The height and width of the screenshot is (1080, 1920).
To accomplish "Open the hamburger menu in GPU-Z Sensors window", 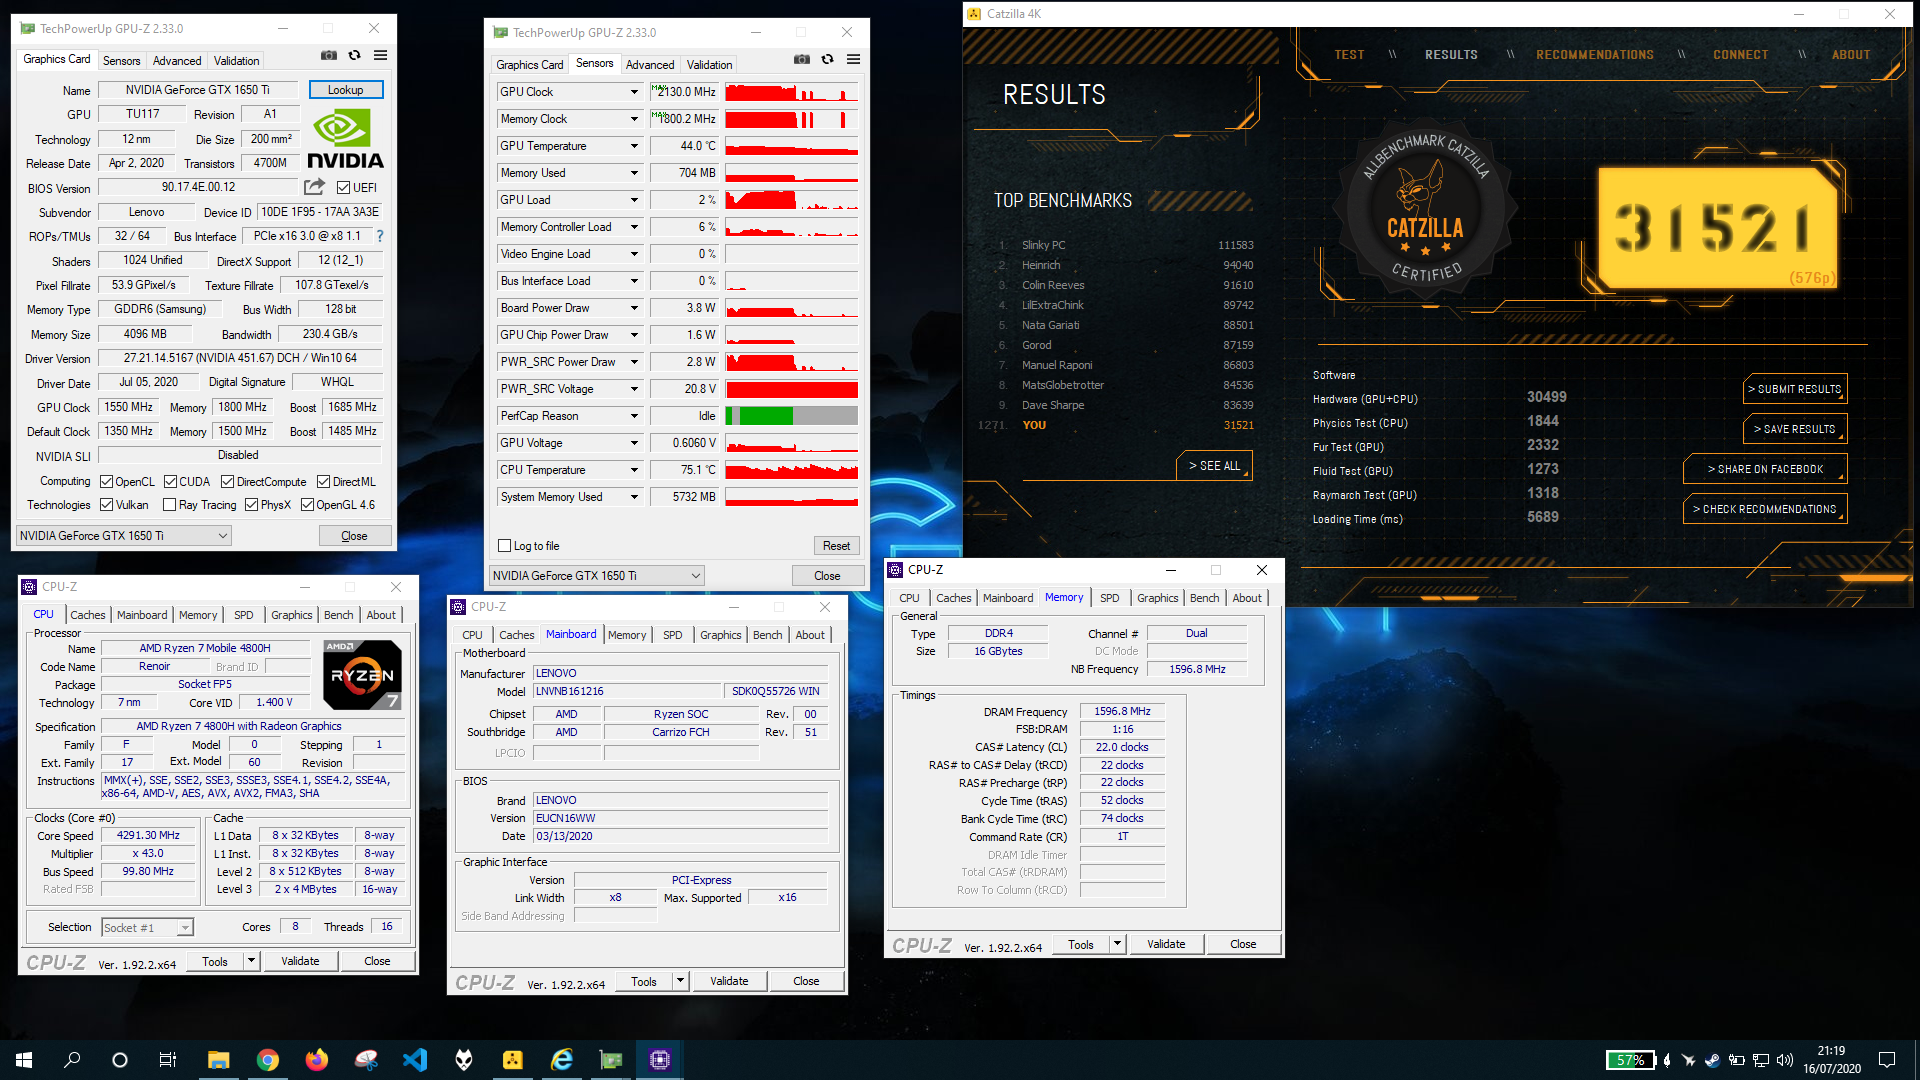I will pyautogui.click(x=853, y=60).
